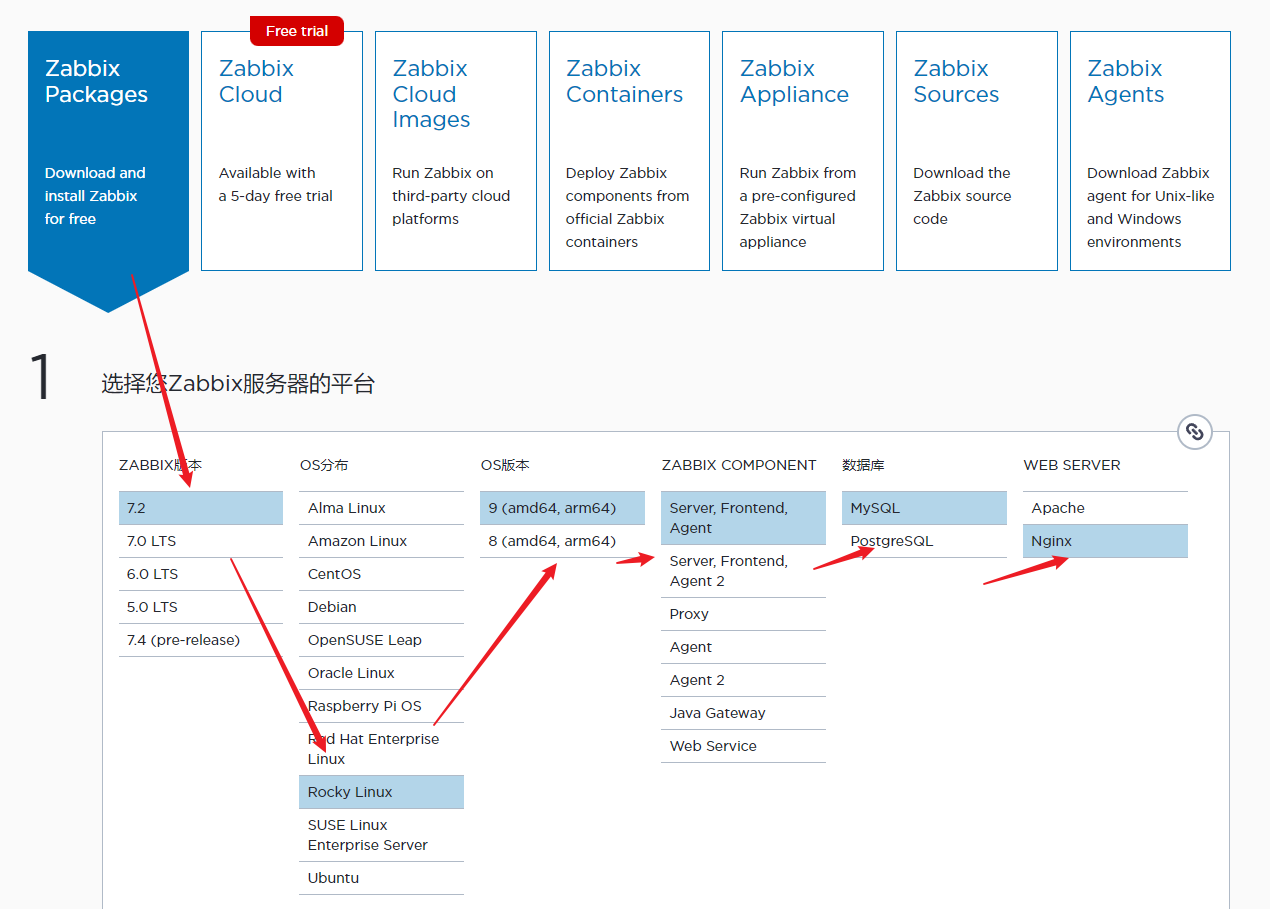
Task: Choose Red Hat Enterprise Linux distribution
Action: 382,749
